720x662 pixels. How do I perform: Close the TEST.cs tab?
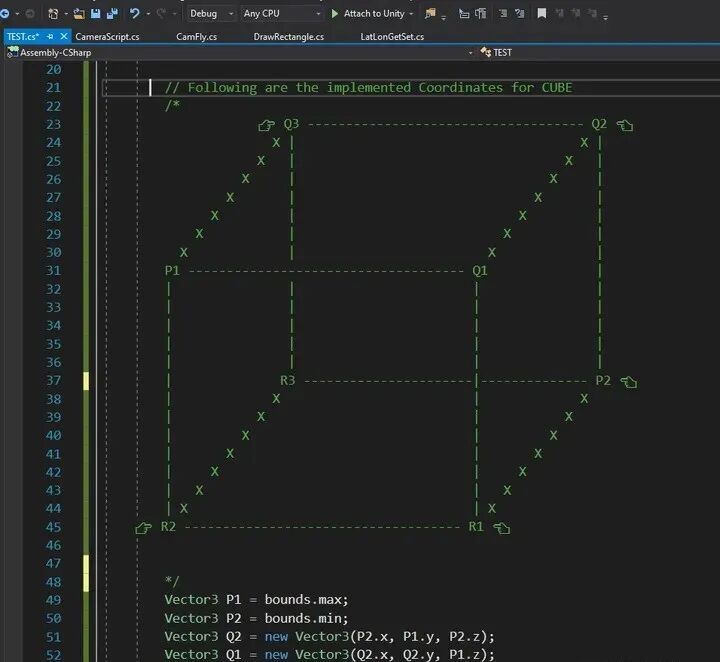64,36
